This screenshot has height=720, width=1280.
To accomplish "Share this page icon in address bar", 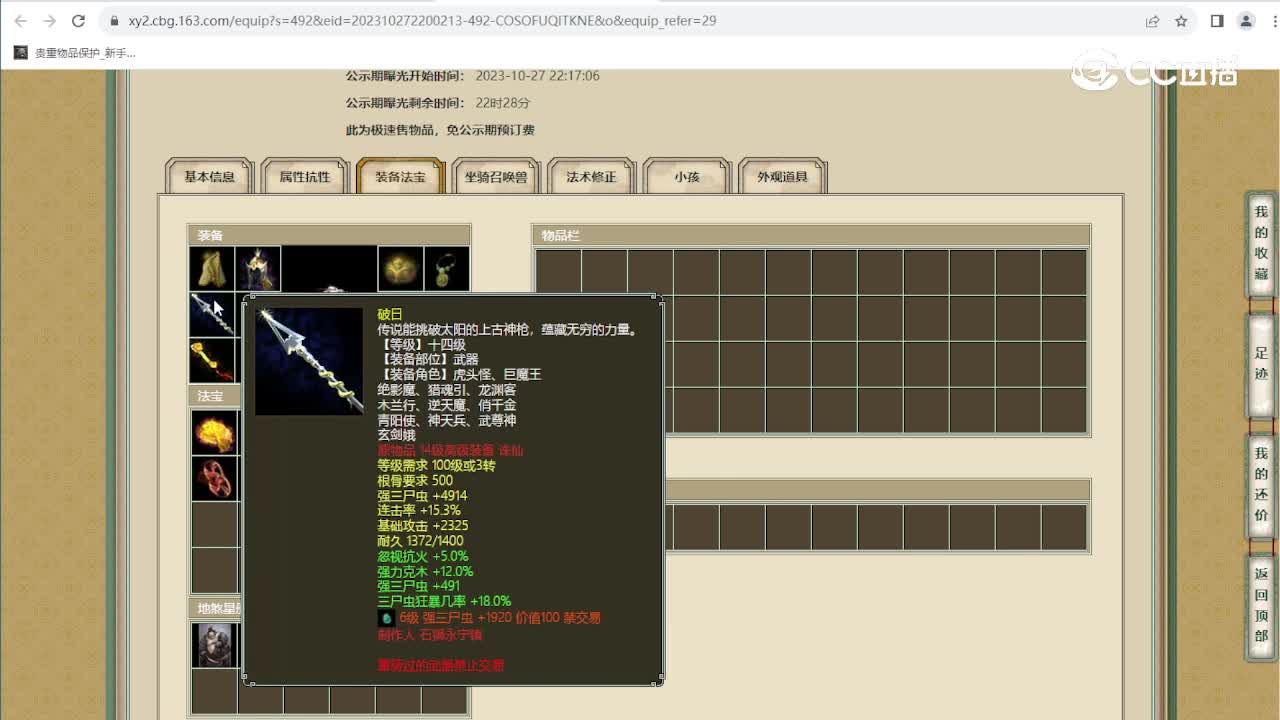I will [1153, 20].
